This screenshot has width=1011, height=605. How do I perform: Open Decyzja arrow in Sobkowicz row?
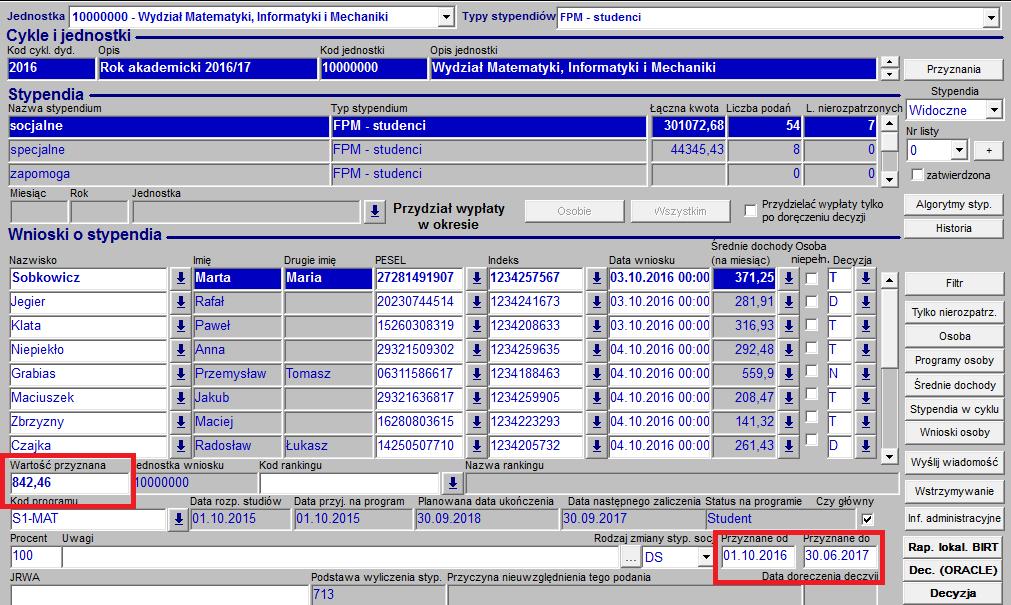(865, 278)
